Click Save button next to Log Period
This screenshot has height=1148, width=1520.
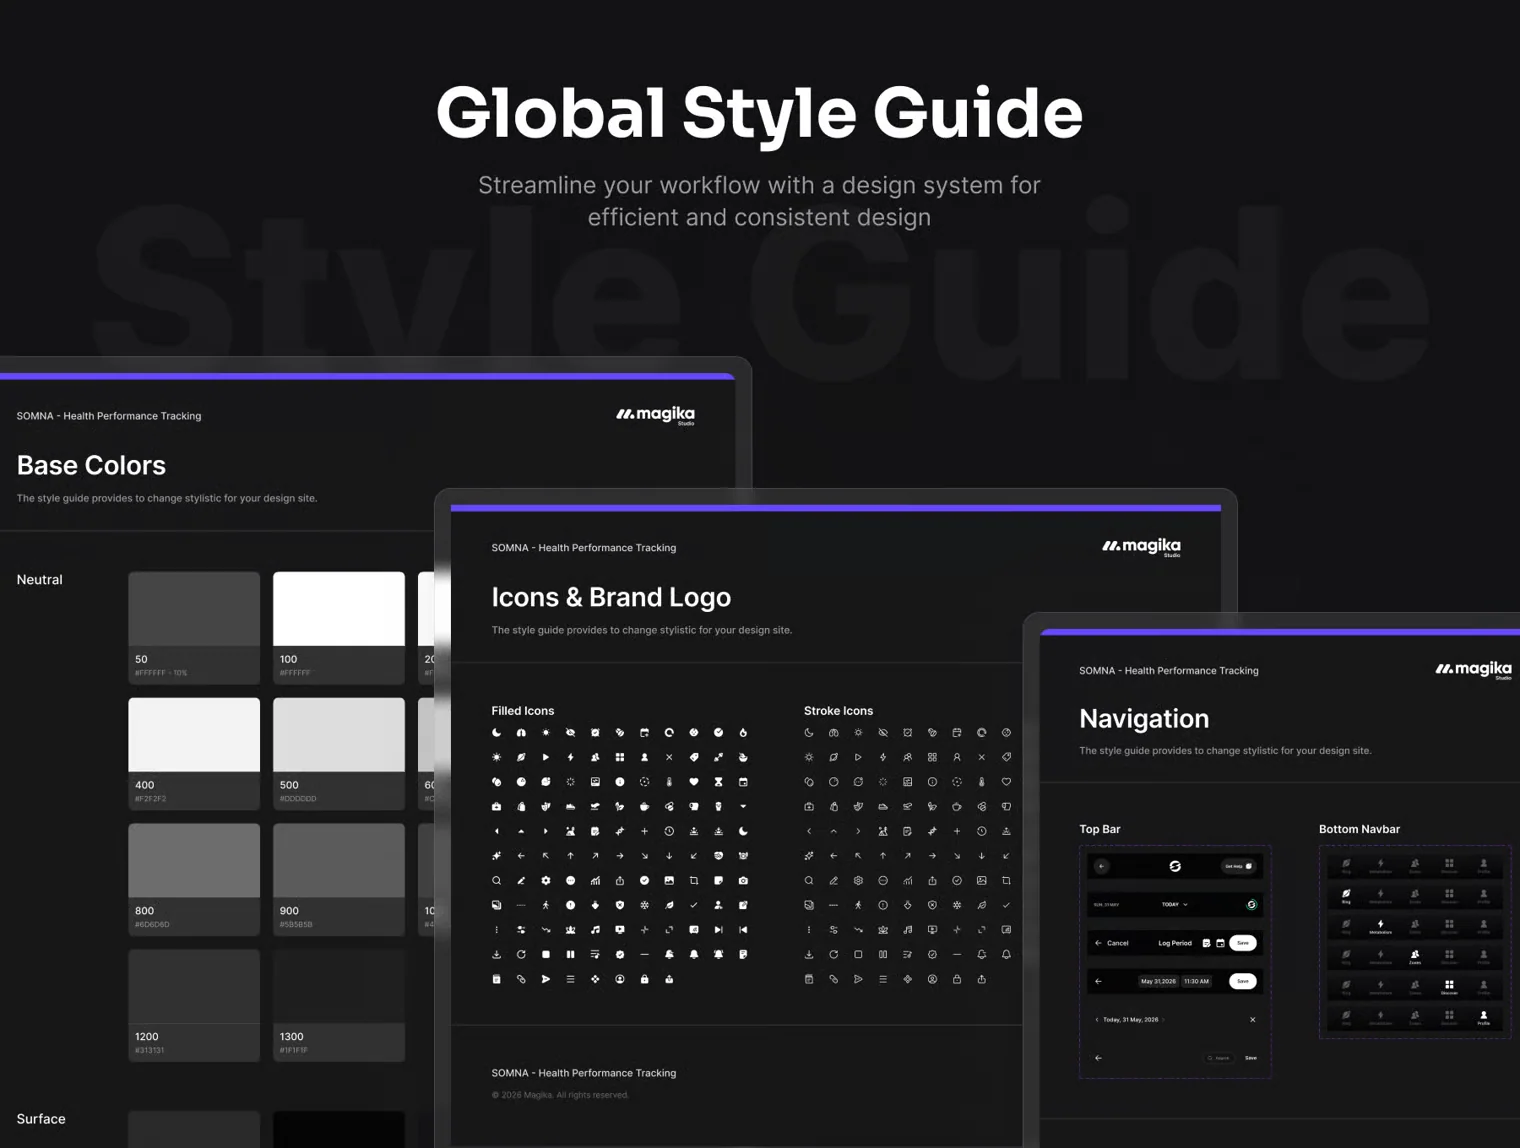pos(1243,943)
